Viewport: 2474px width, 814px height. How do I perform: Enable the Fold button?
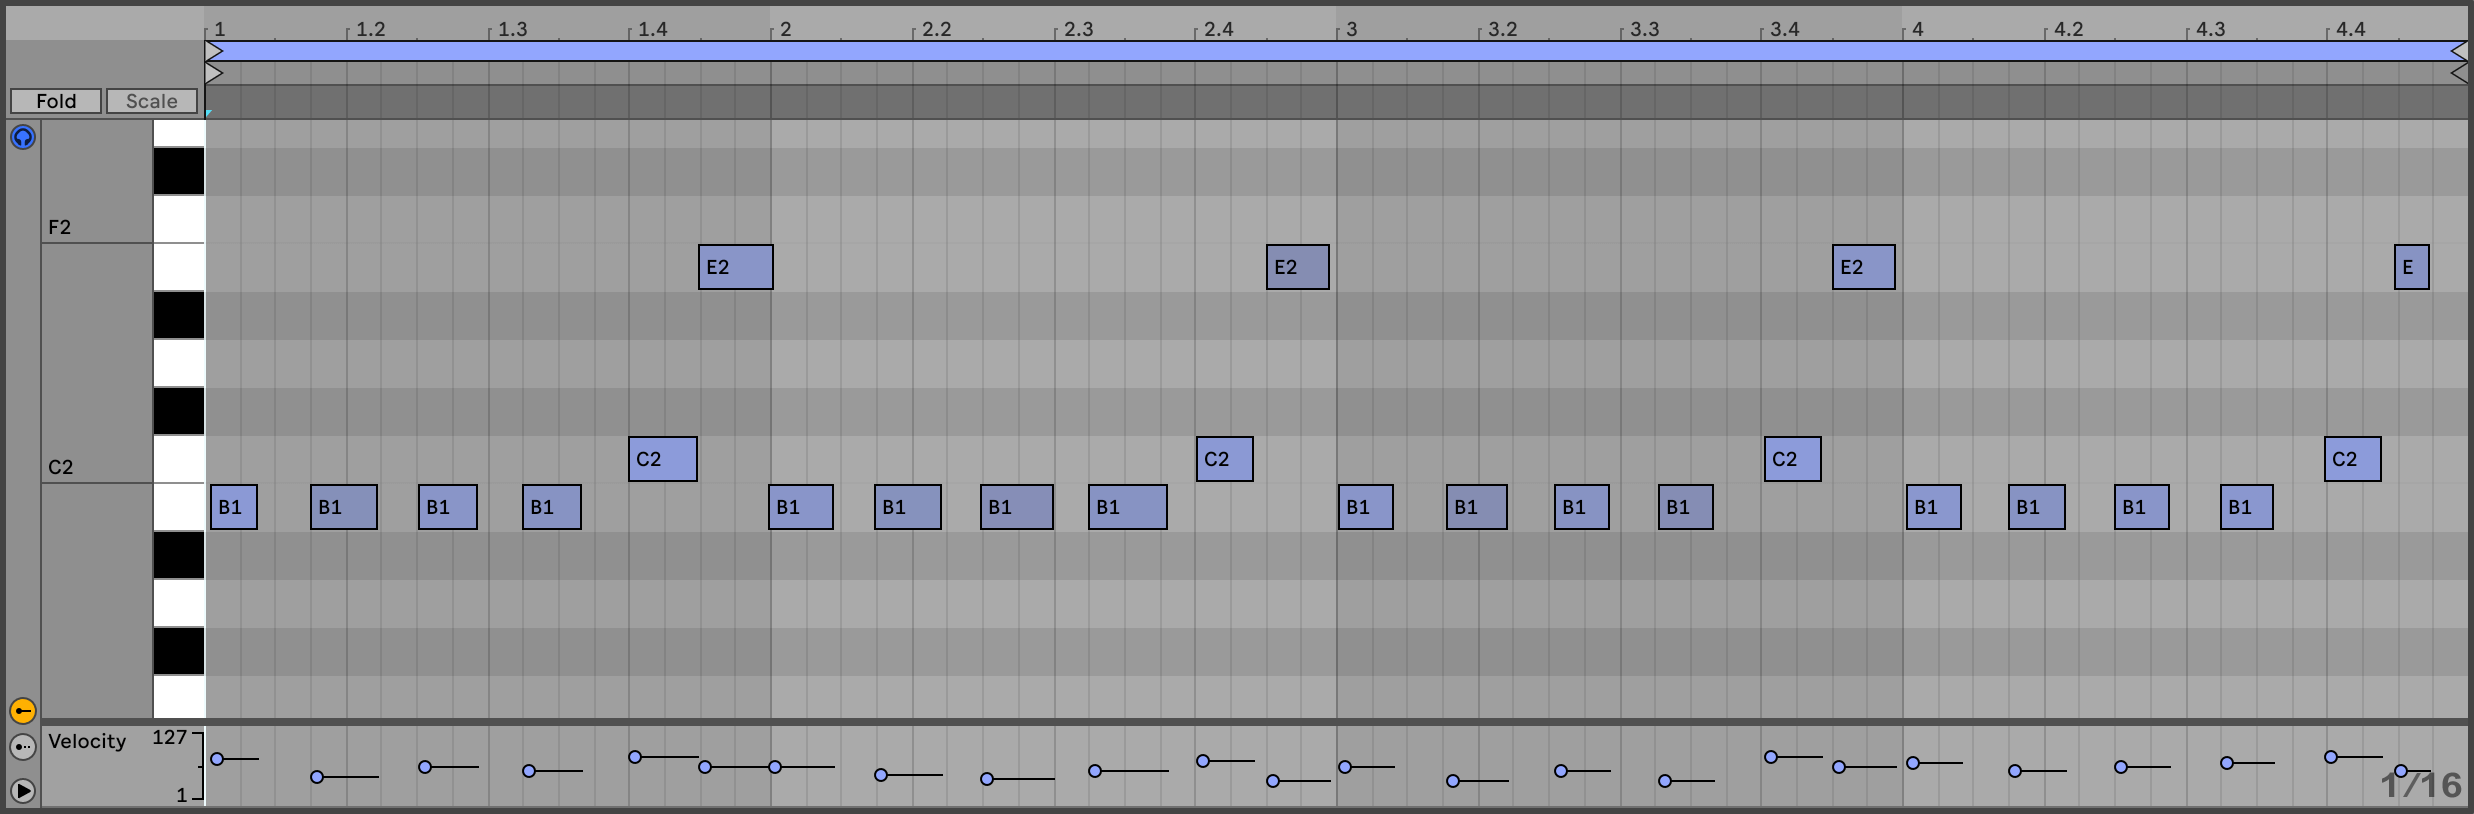(x=56, y=101)
